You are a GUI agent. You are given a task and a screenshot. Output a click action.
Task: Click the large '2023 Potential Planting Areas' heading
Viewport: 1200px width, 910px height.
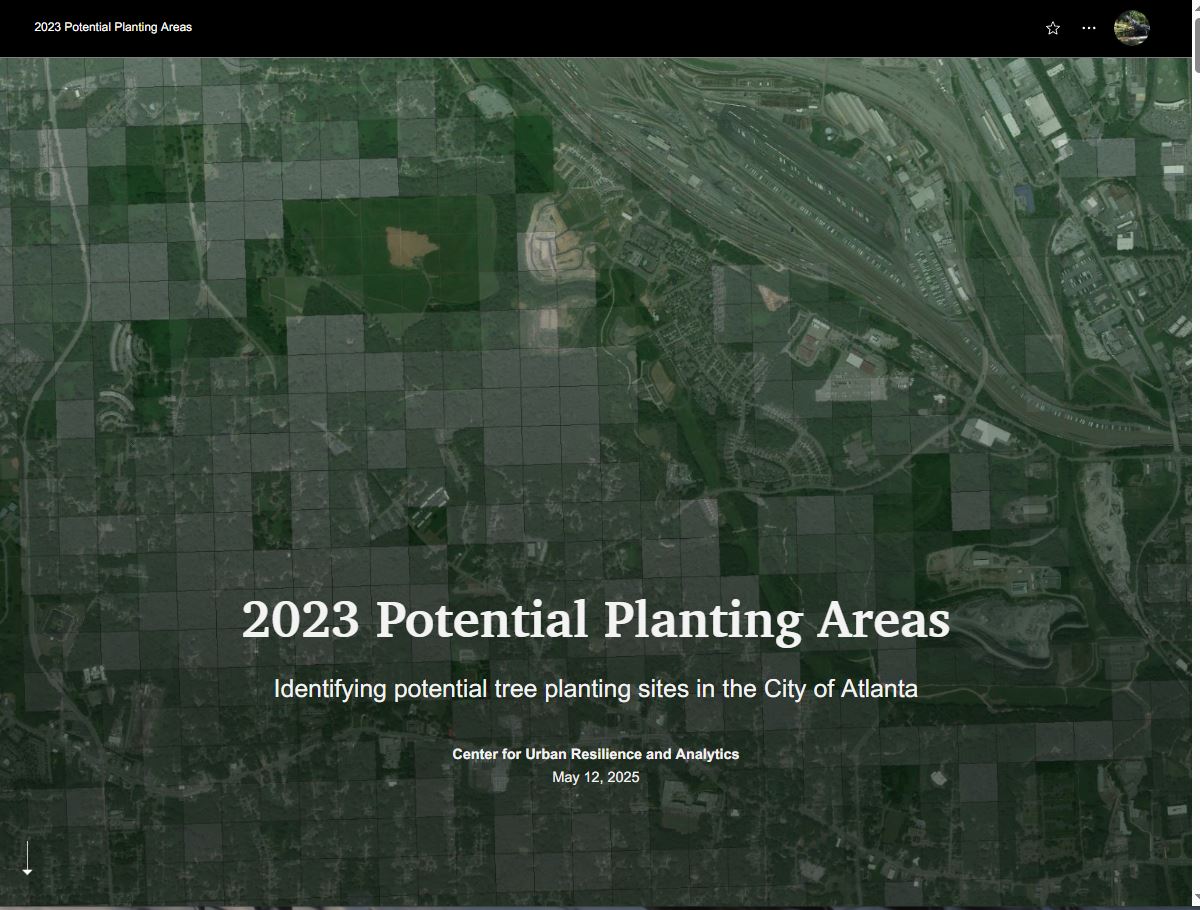[x=595, y=619]
